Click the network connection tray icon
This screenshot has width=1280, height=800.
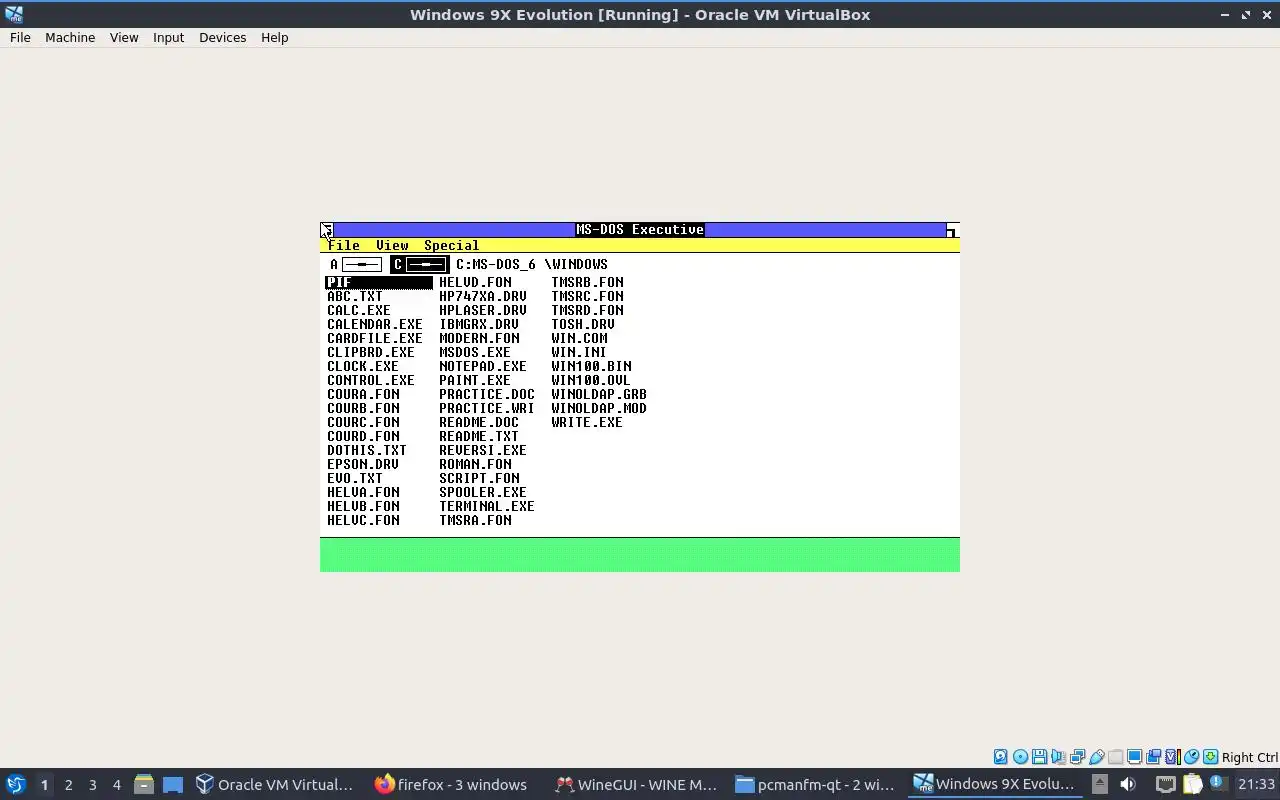pos(1166,784)
